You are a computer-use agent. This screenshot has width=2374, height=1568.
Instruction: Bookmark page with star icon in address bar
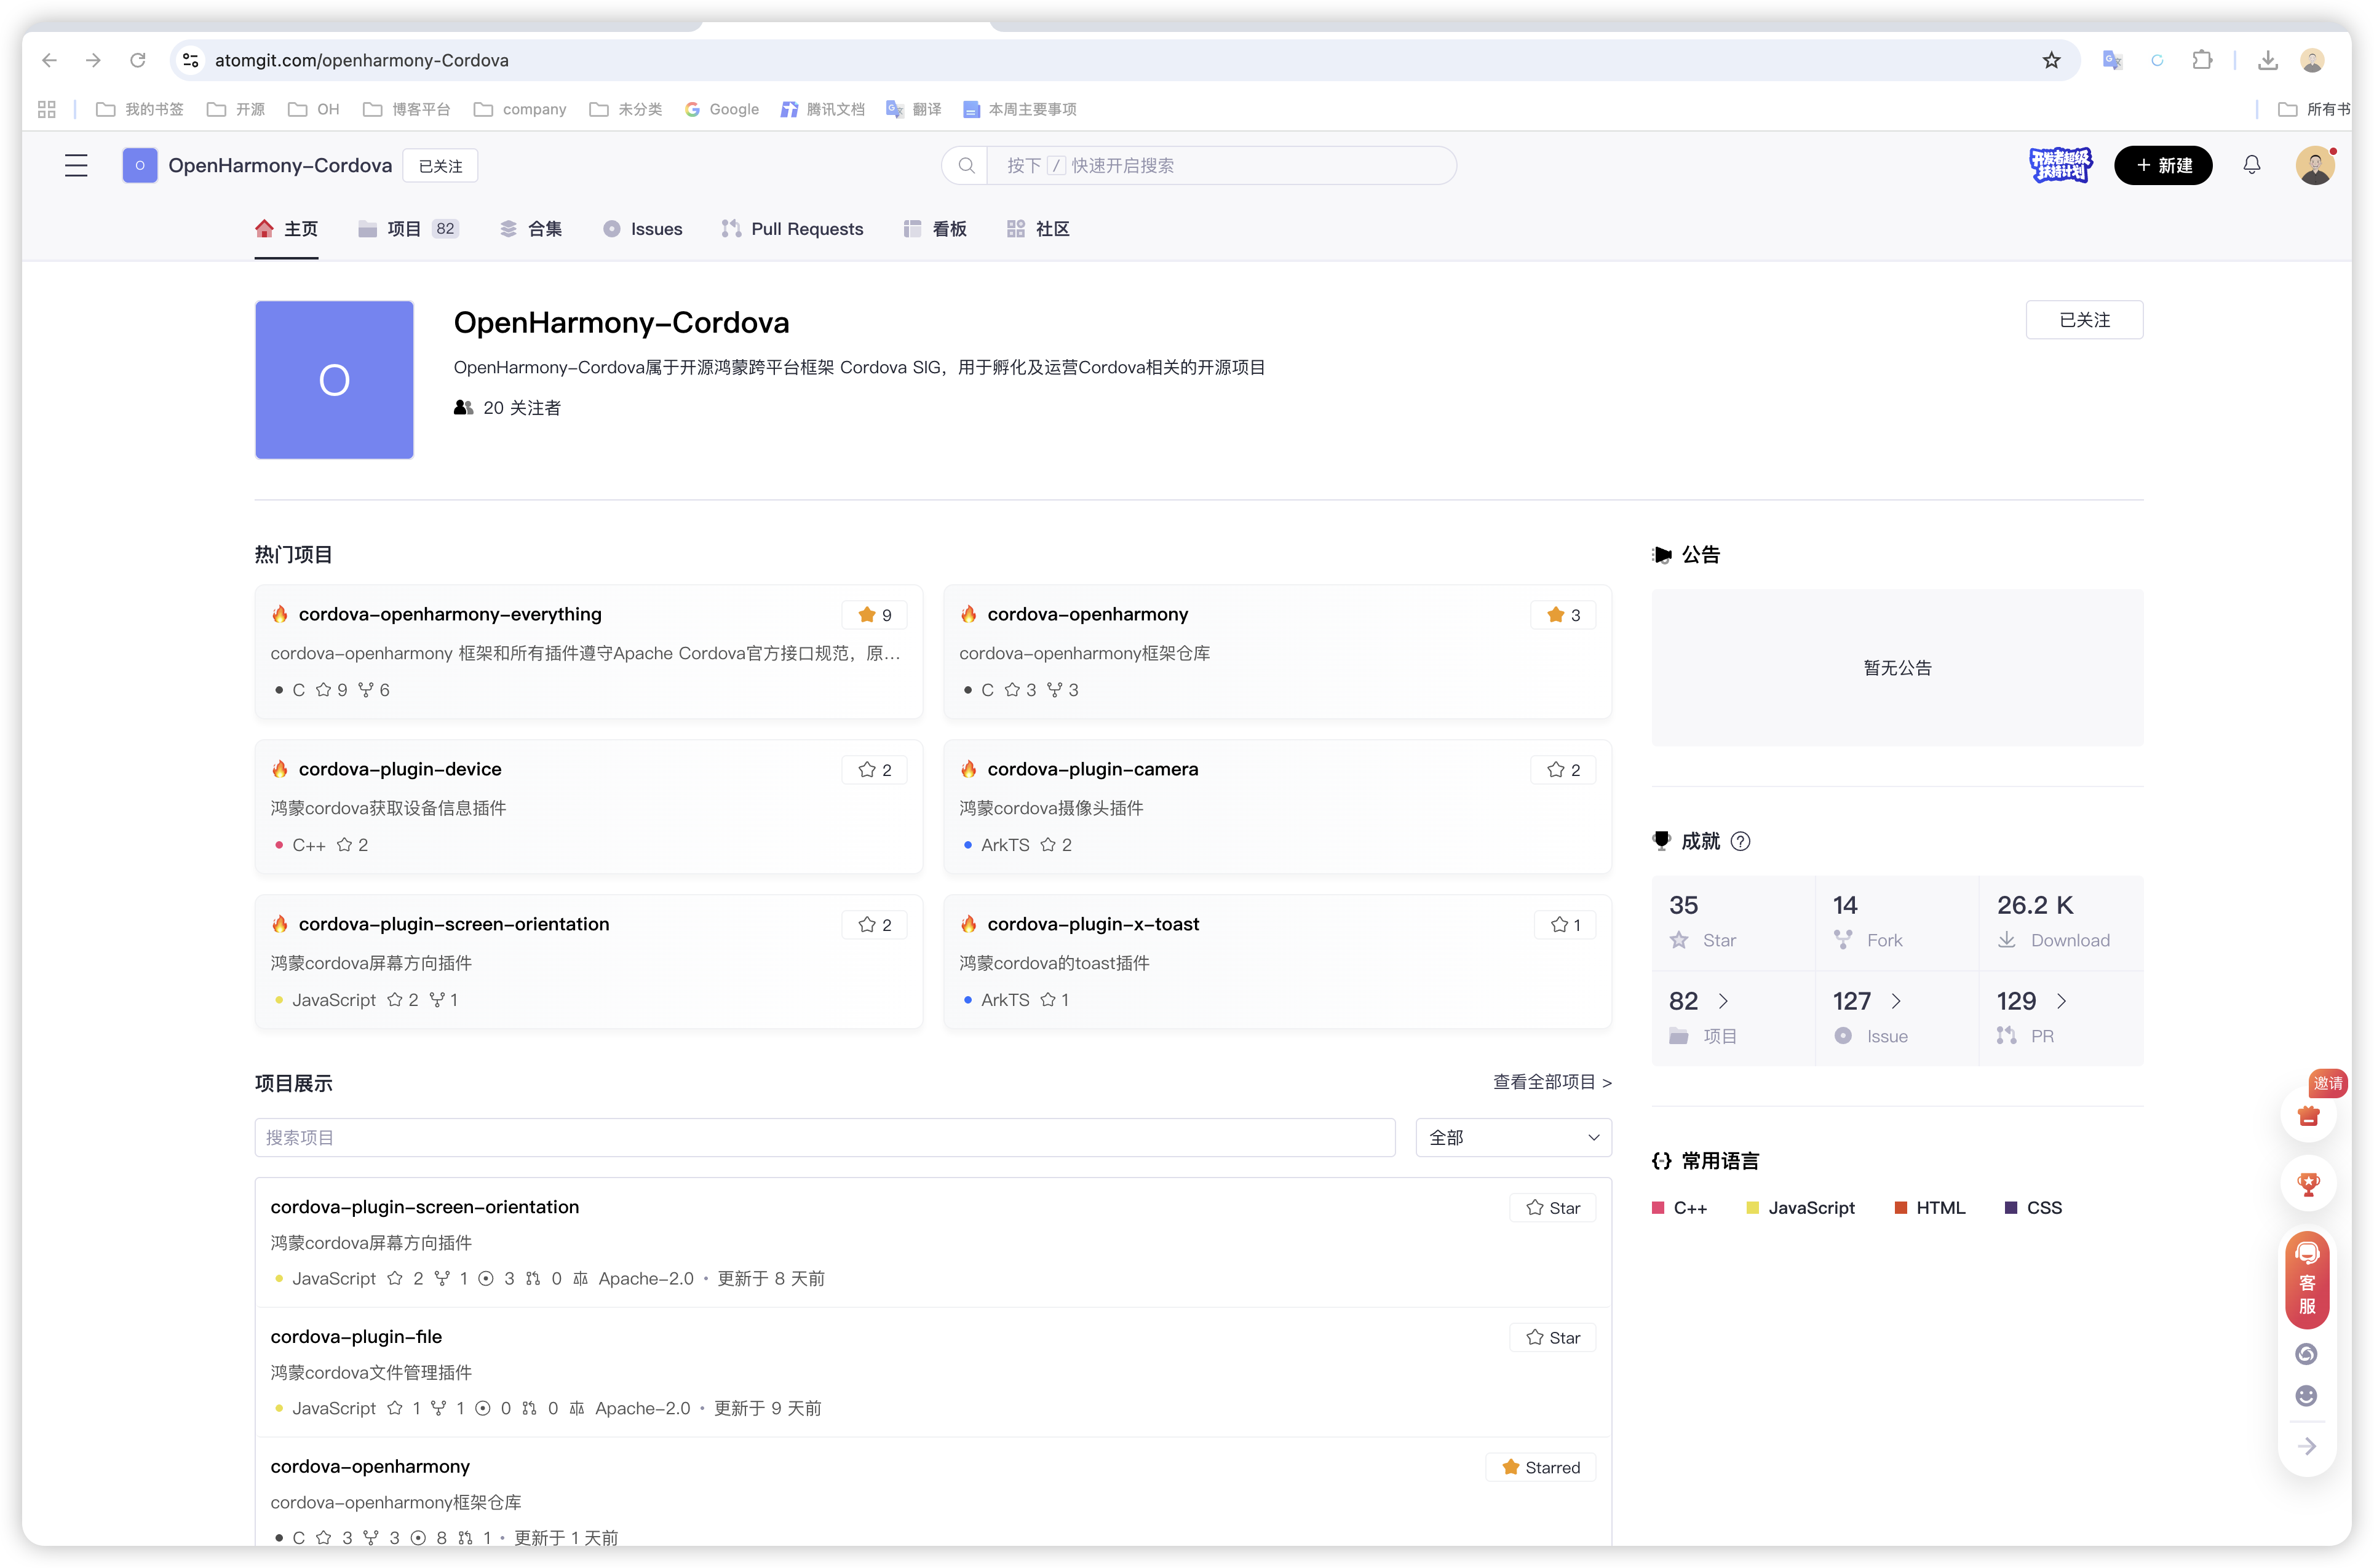[2051, 60]
